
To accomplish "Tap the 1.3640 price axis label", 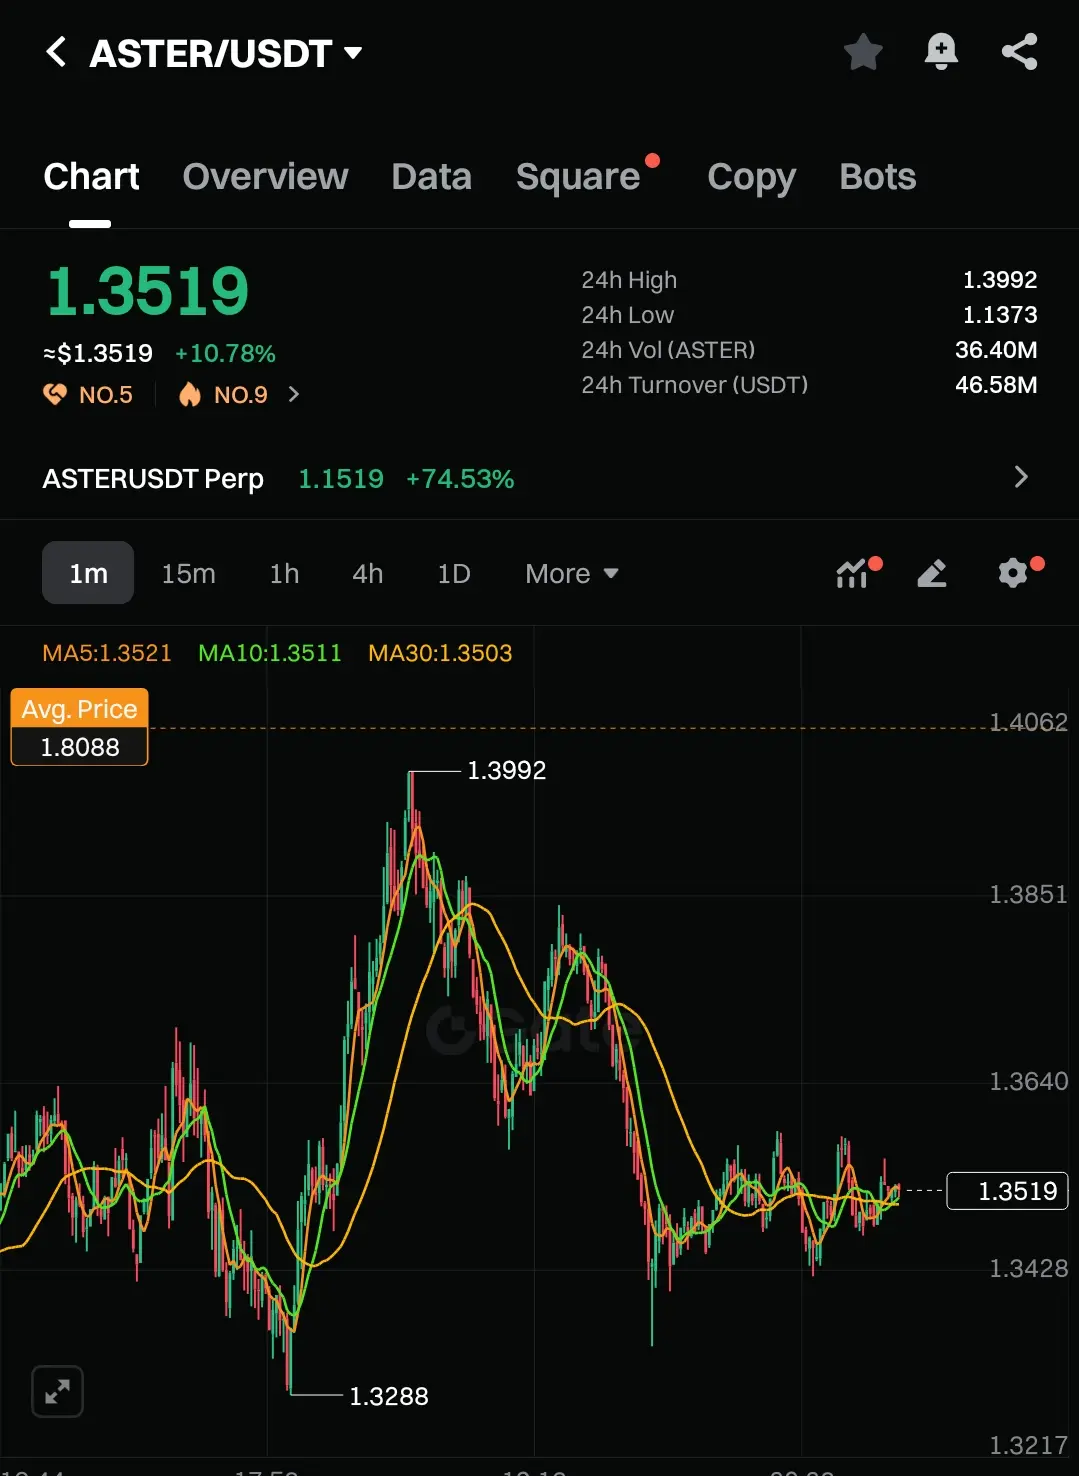I will pyautogui.click(x=1028, y=1081).
